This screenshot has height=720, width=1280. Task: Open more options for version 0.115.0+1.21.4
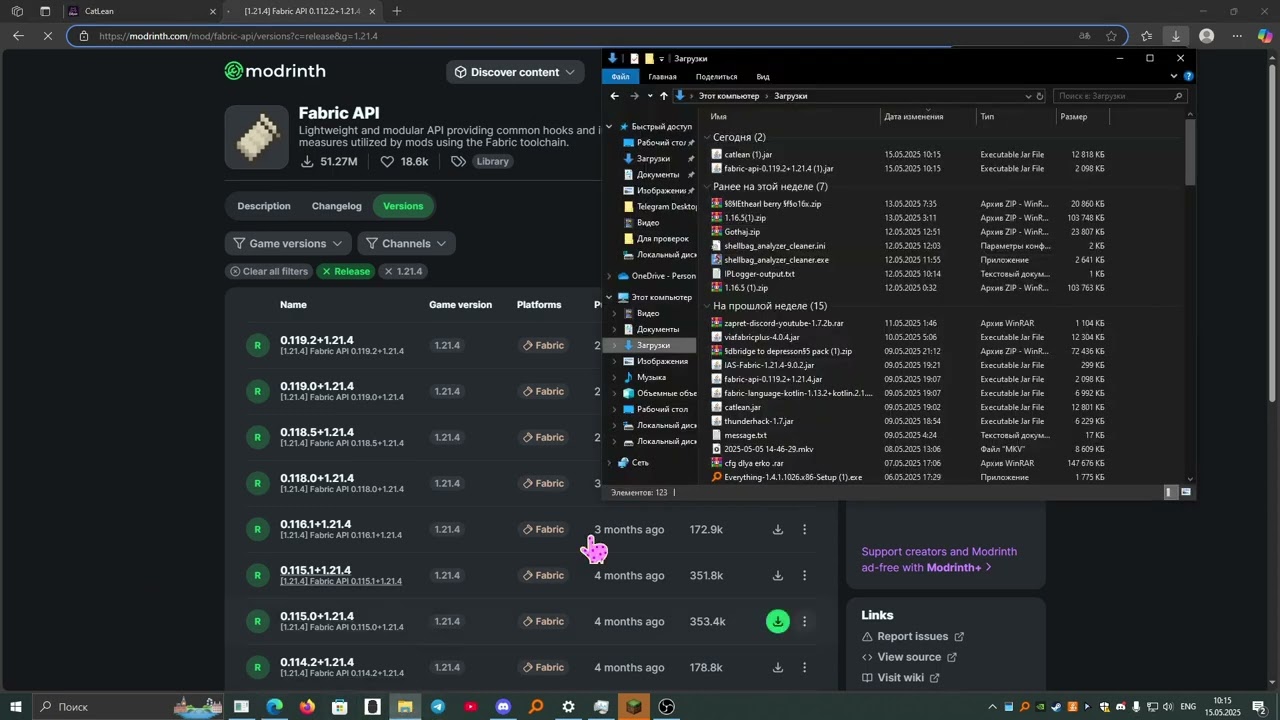[x=804, y=621]
